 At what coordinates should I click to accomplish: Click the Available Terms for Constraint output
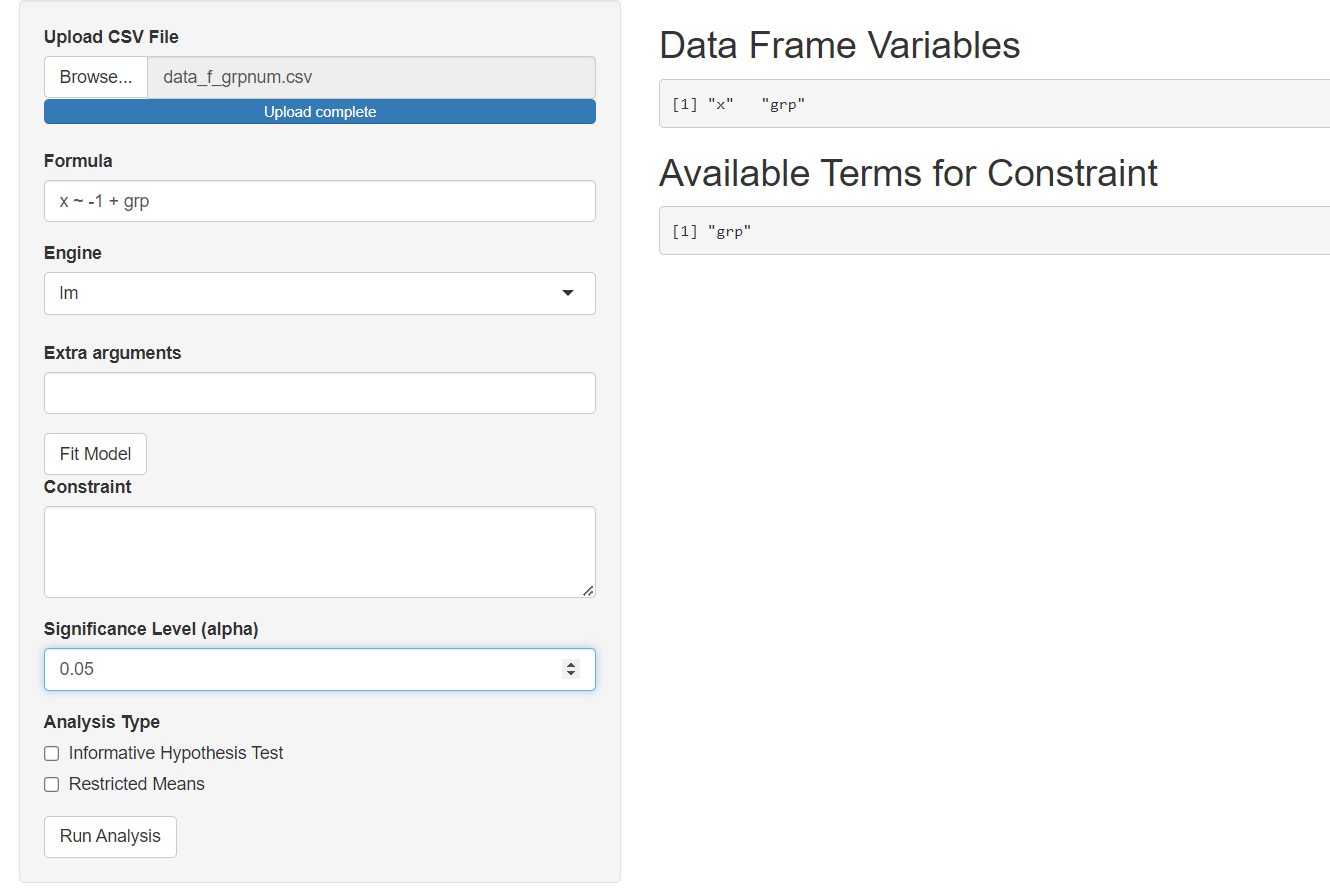[x=994, y=231]
